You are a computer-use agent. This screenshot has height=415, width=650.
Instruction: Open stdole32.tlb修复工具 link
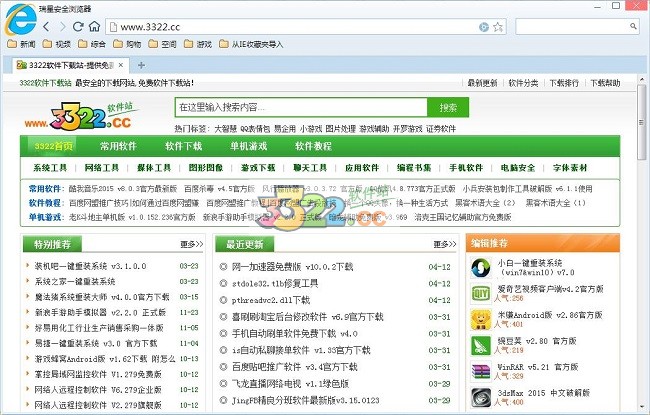[x=275, y=284]
